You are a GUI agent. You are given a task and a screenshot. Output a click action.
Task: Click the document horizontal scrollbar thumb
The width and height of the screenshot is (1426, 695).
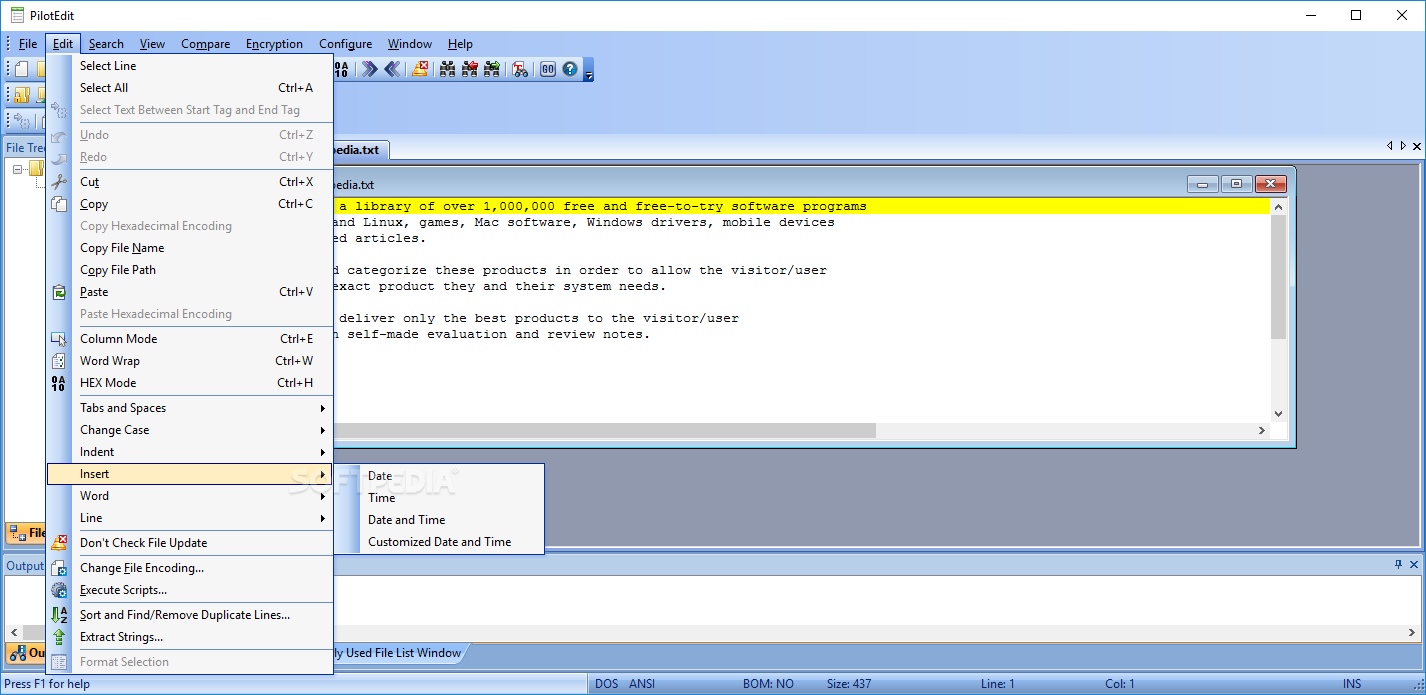[605, 430]
